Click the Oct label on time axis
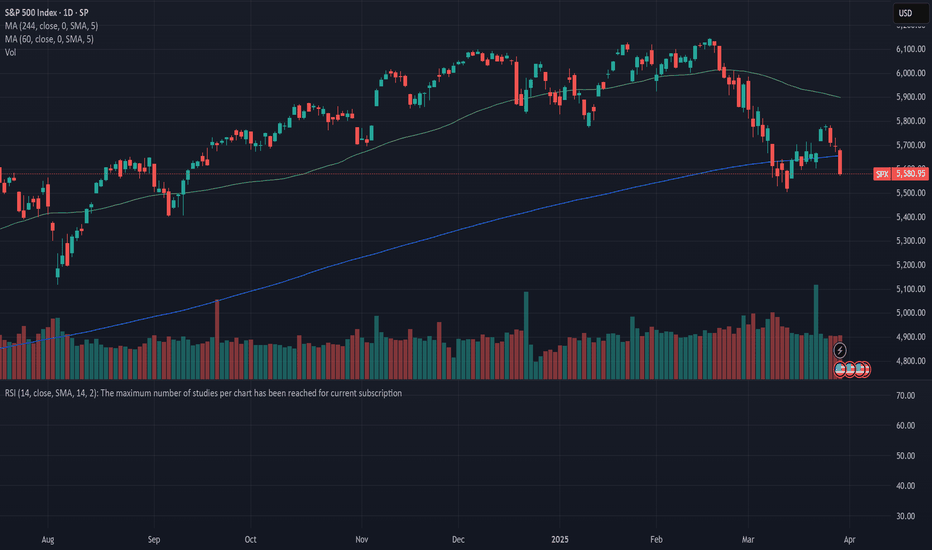Screen dimensions: 932x550 click(x=250, y=540)
